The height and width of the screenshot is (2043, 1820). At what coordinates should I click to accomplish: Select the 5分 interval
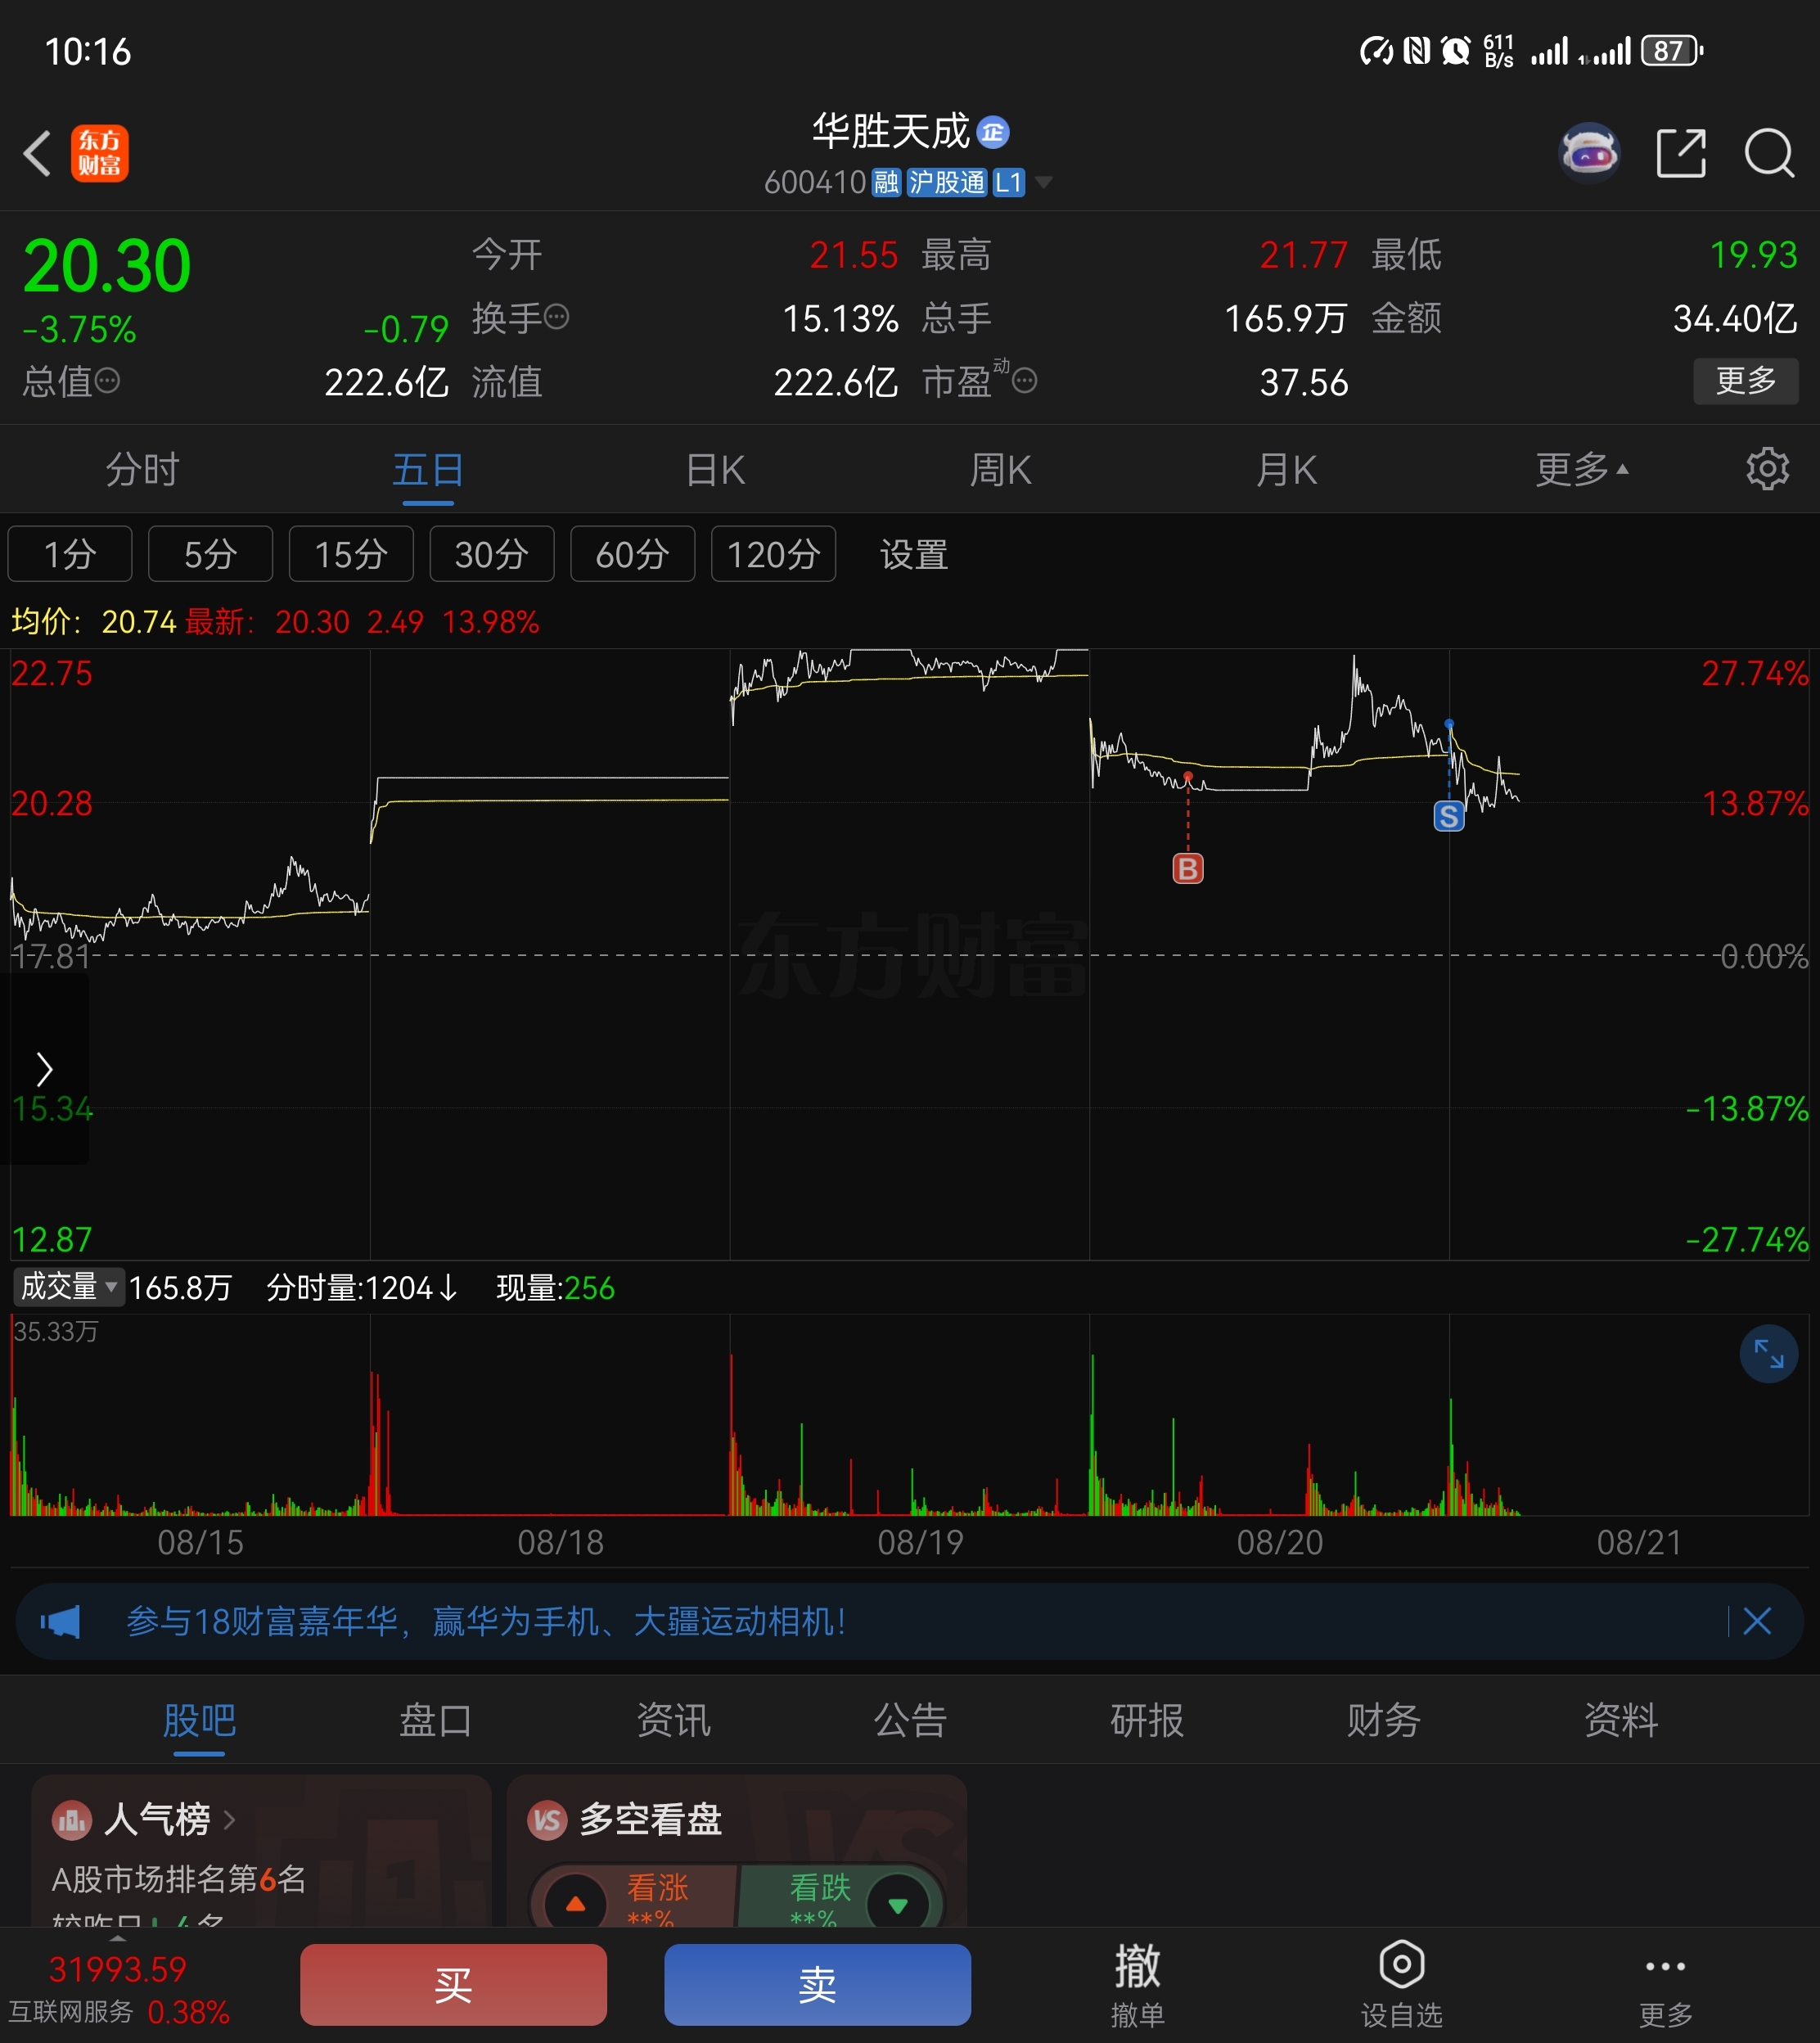point(210,554)
